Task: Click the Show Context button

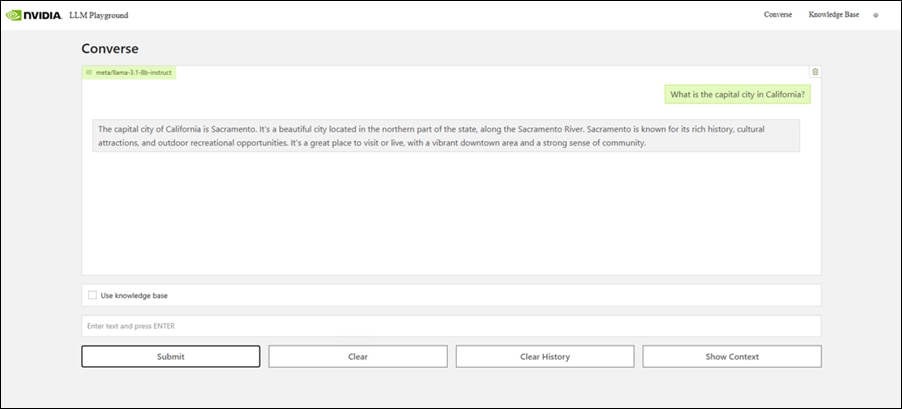Action: [732, 357]
